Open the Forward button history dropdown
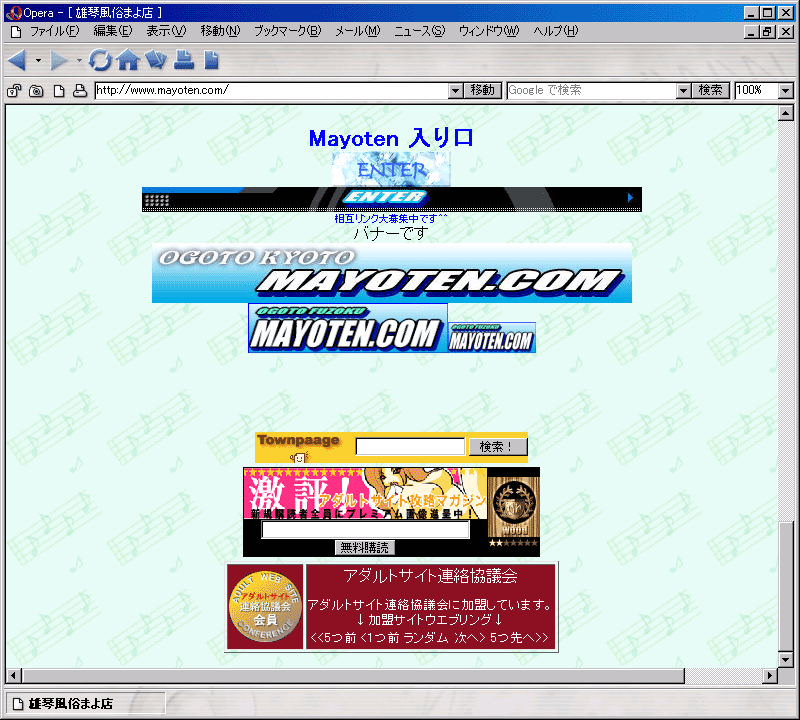 (x=79, y=60)
